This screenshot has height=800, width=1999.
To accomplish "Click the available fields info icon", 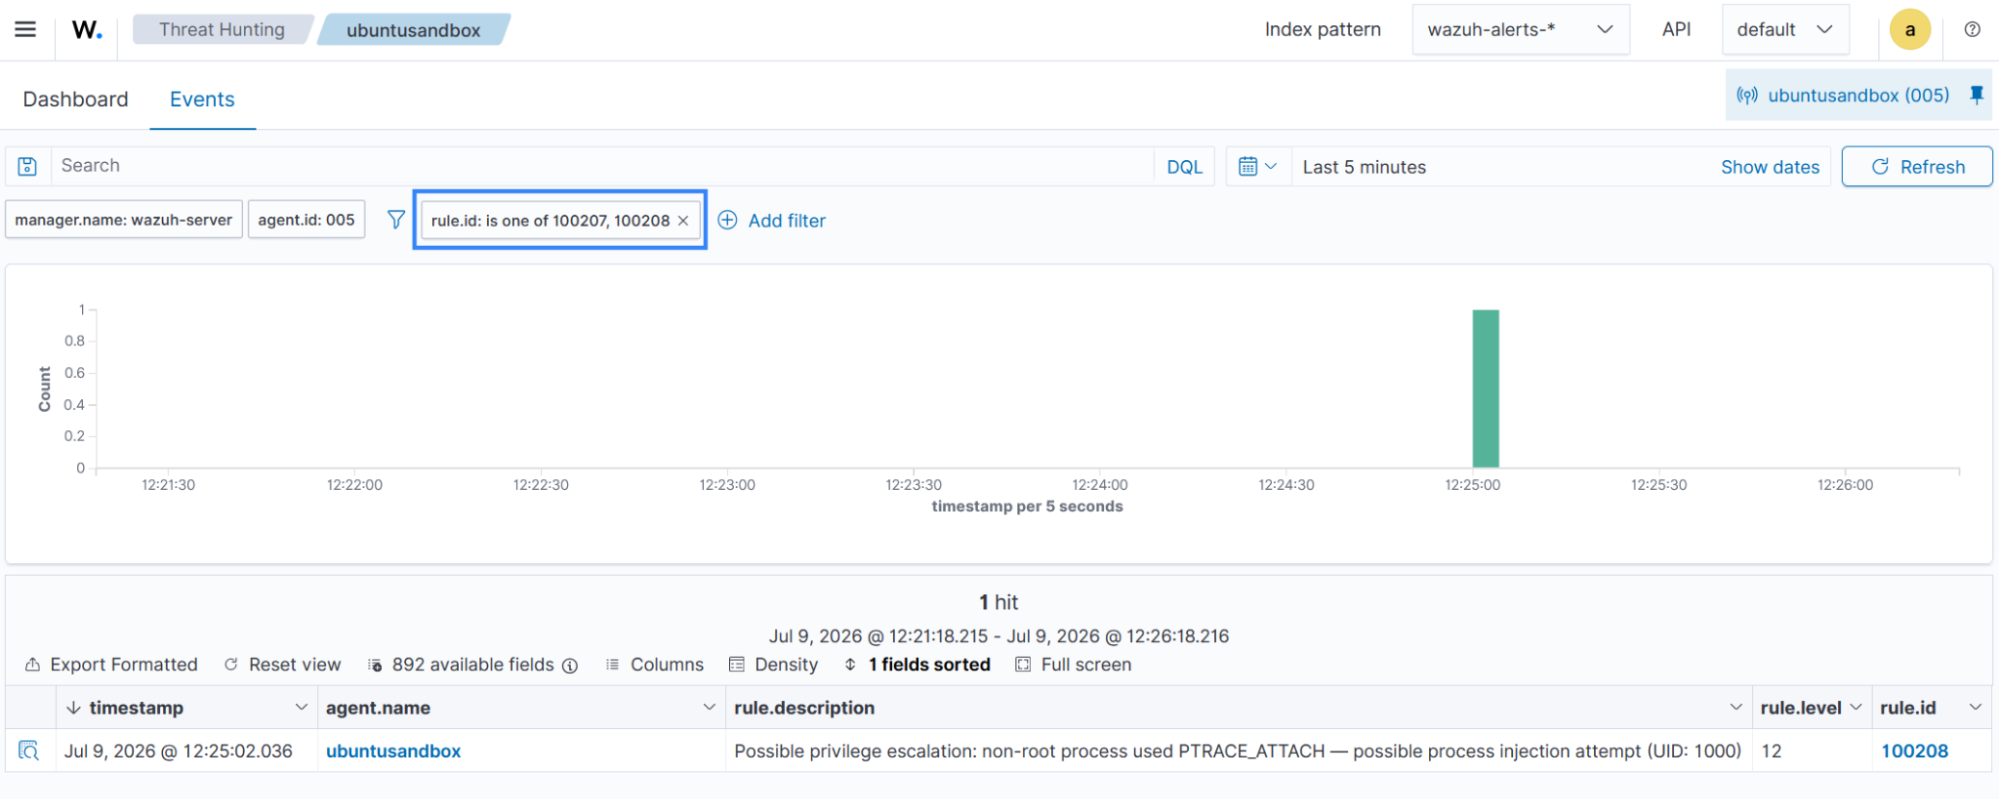I will click(570, 665).
